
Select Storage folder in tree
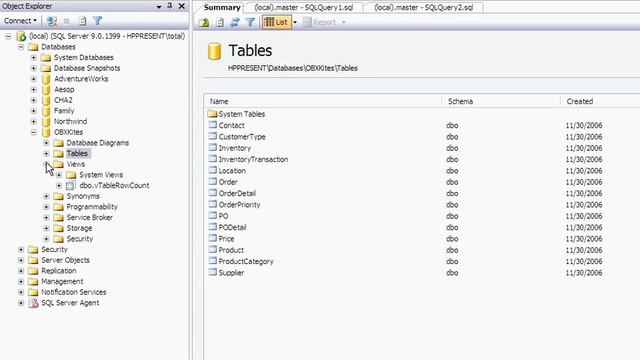point(79,228)
